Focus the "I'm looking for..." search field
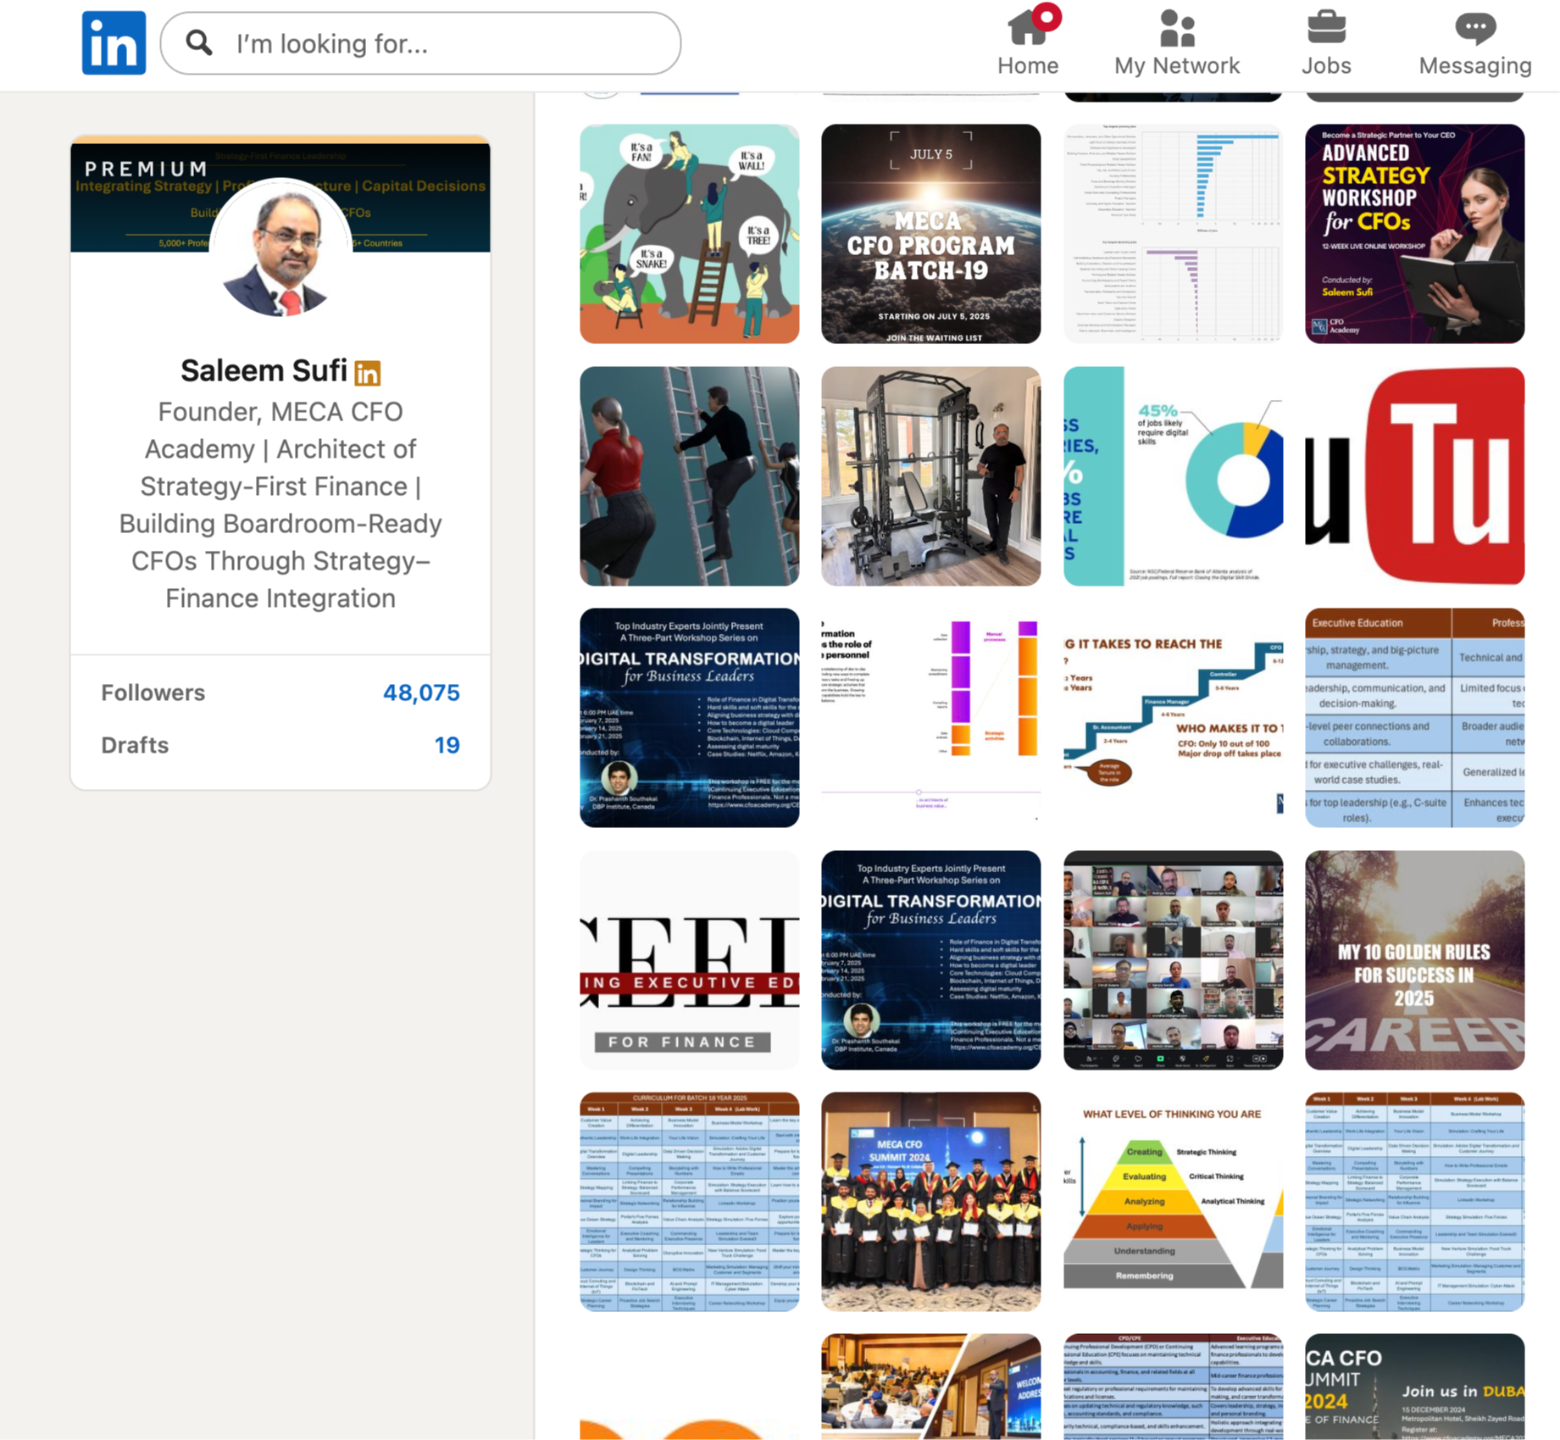 [x=421, y=43]
